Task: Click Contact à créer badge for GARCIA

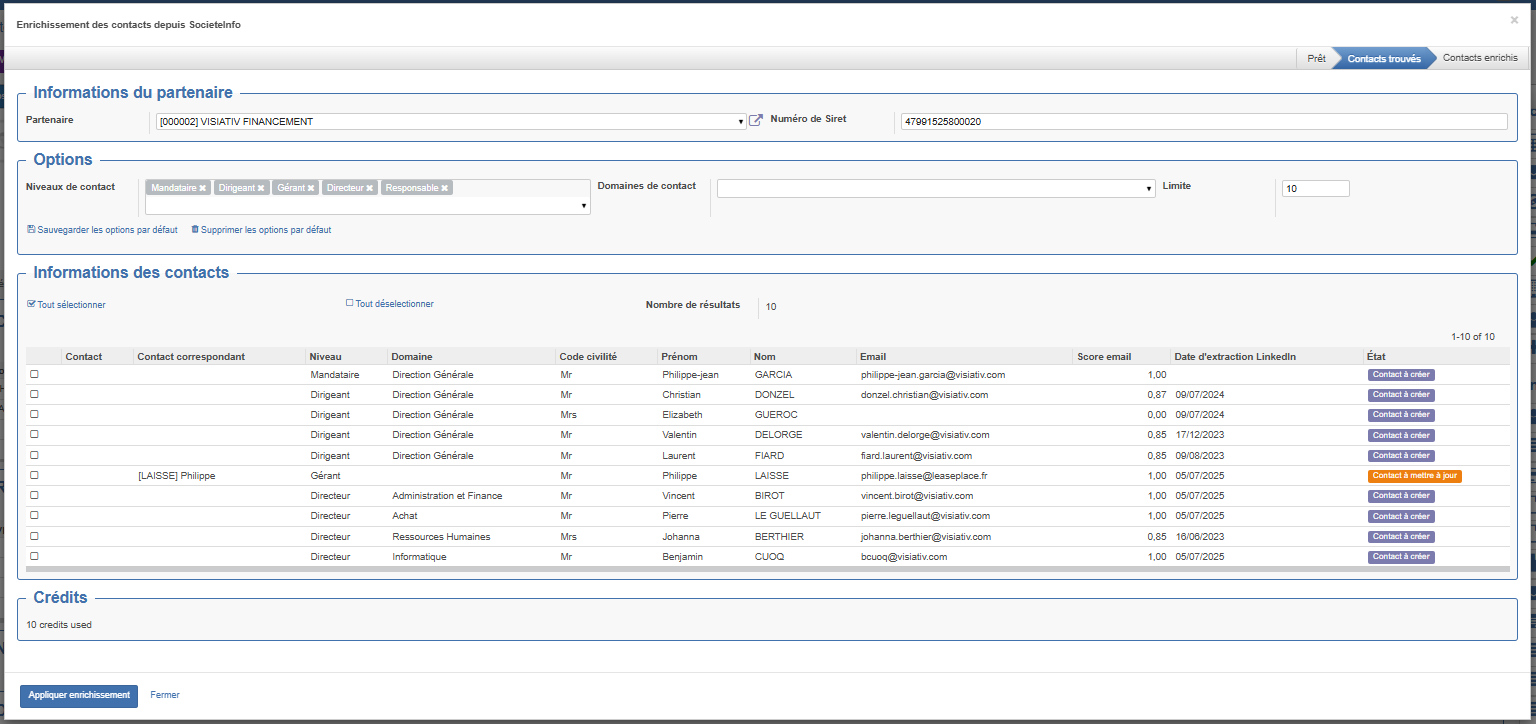Action: (1401, 375)
